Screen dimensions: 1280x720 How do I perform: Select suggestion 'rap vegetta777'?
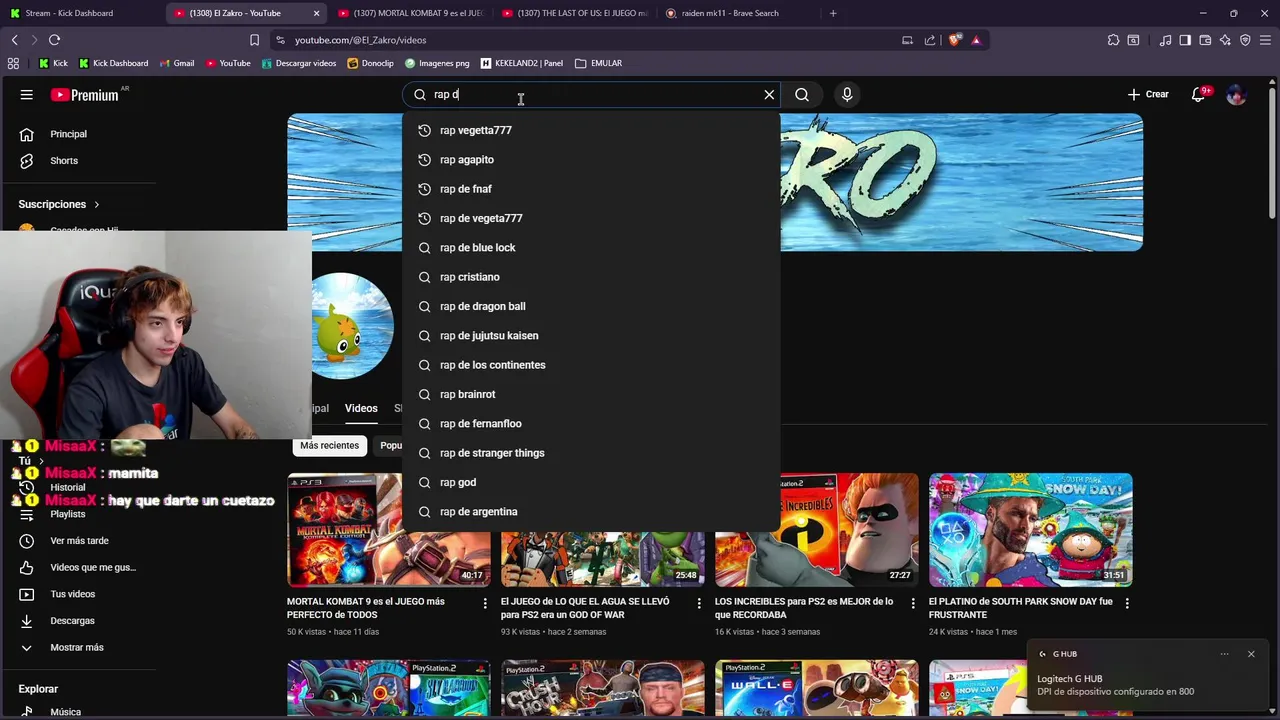coord(591,130)
